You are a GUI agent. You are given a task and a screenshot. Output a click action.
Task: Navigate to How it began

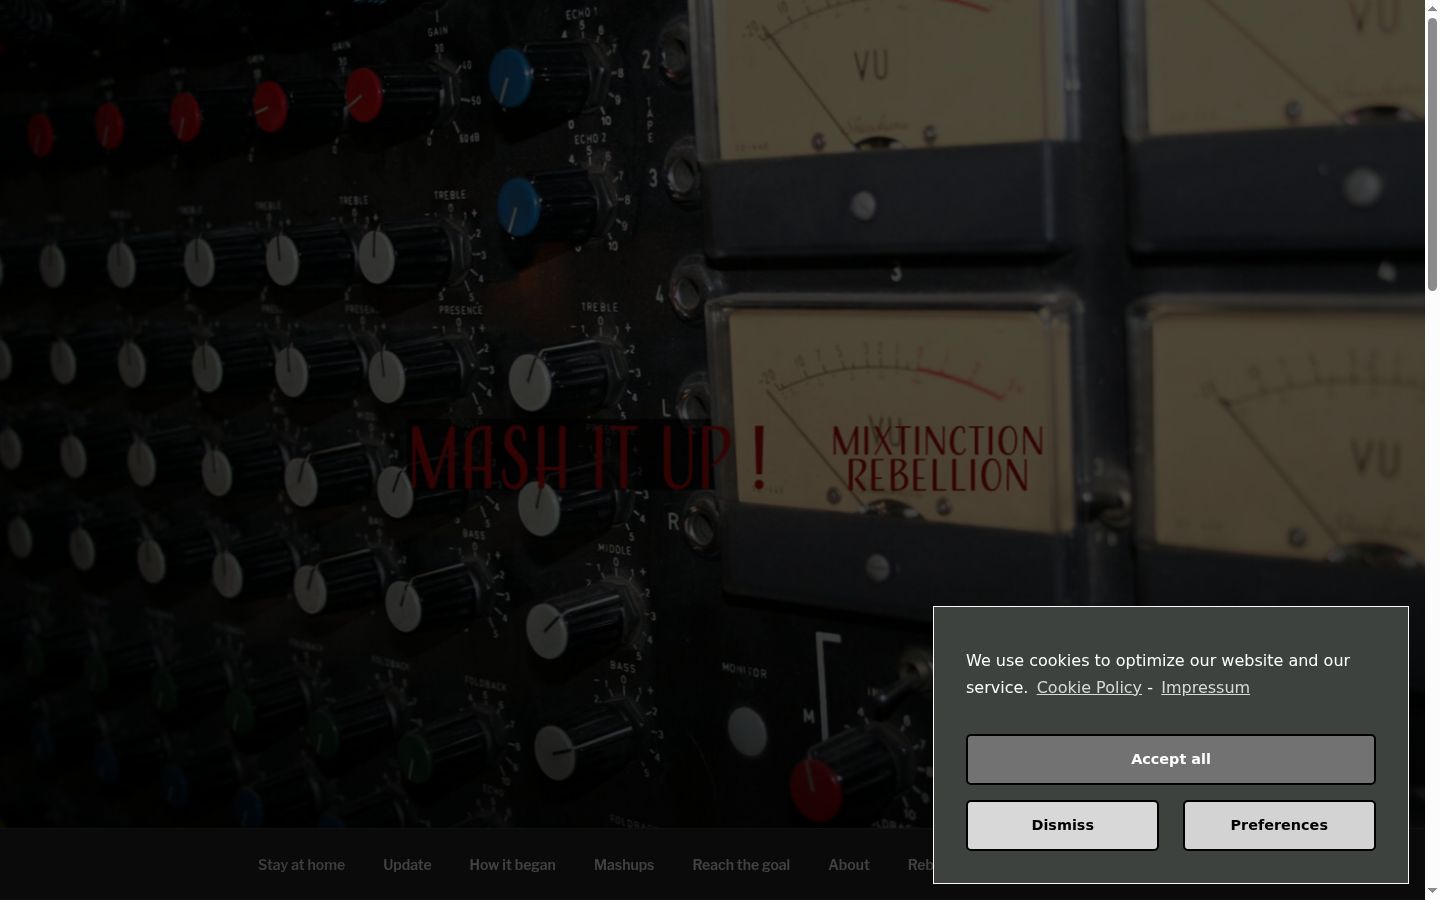click(512, 865)
